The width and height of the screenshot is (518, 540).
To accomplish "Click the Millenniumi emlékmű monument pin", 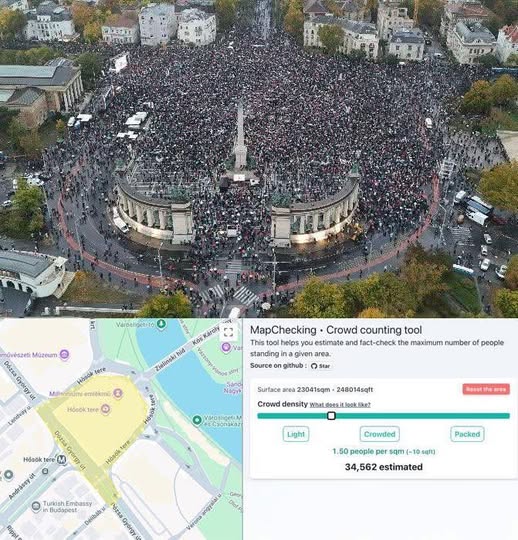I will [x=118, y=393].
